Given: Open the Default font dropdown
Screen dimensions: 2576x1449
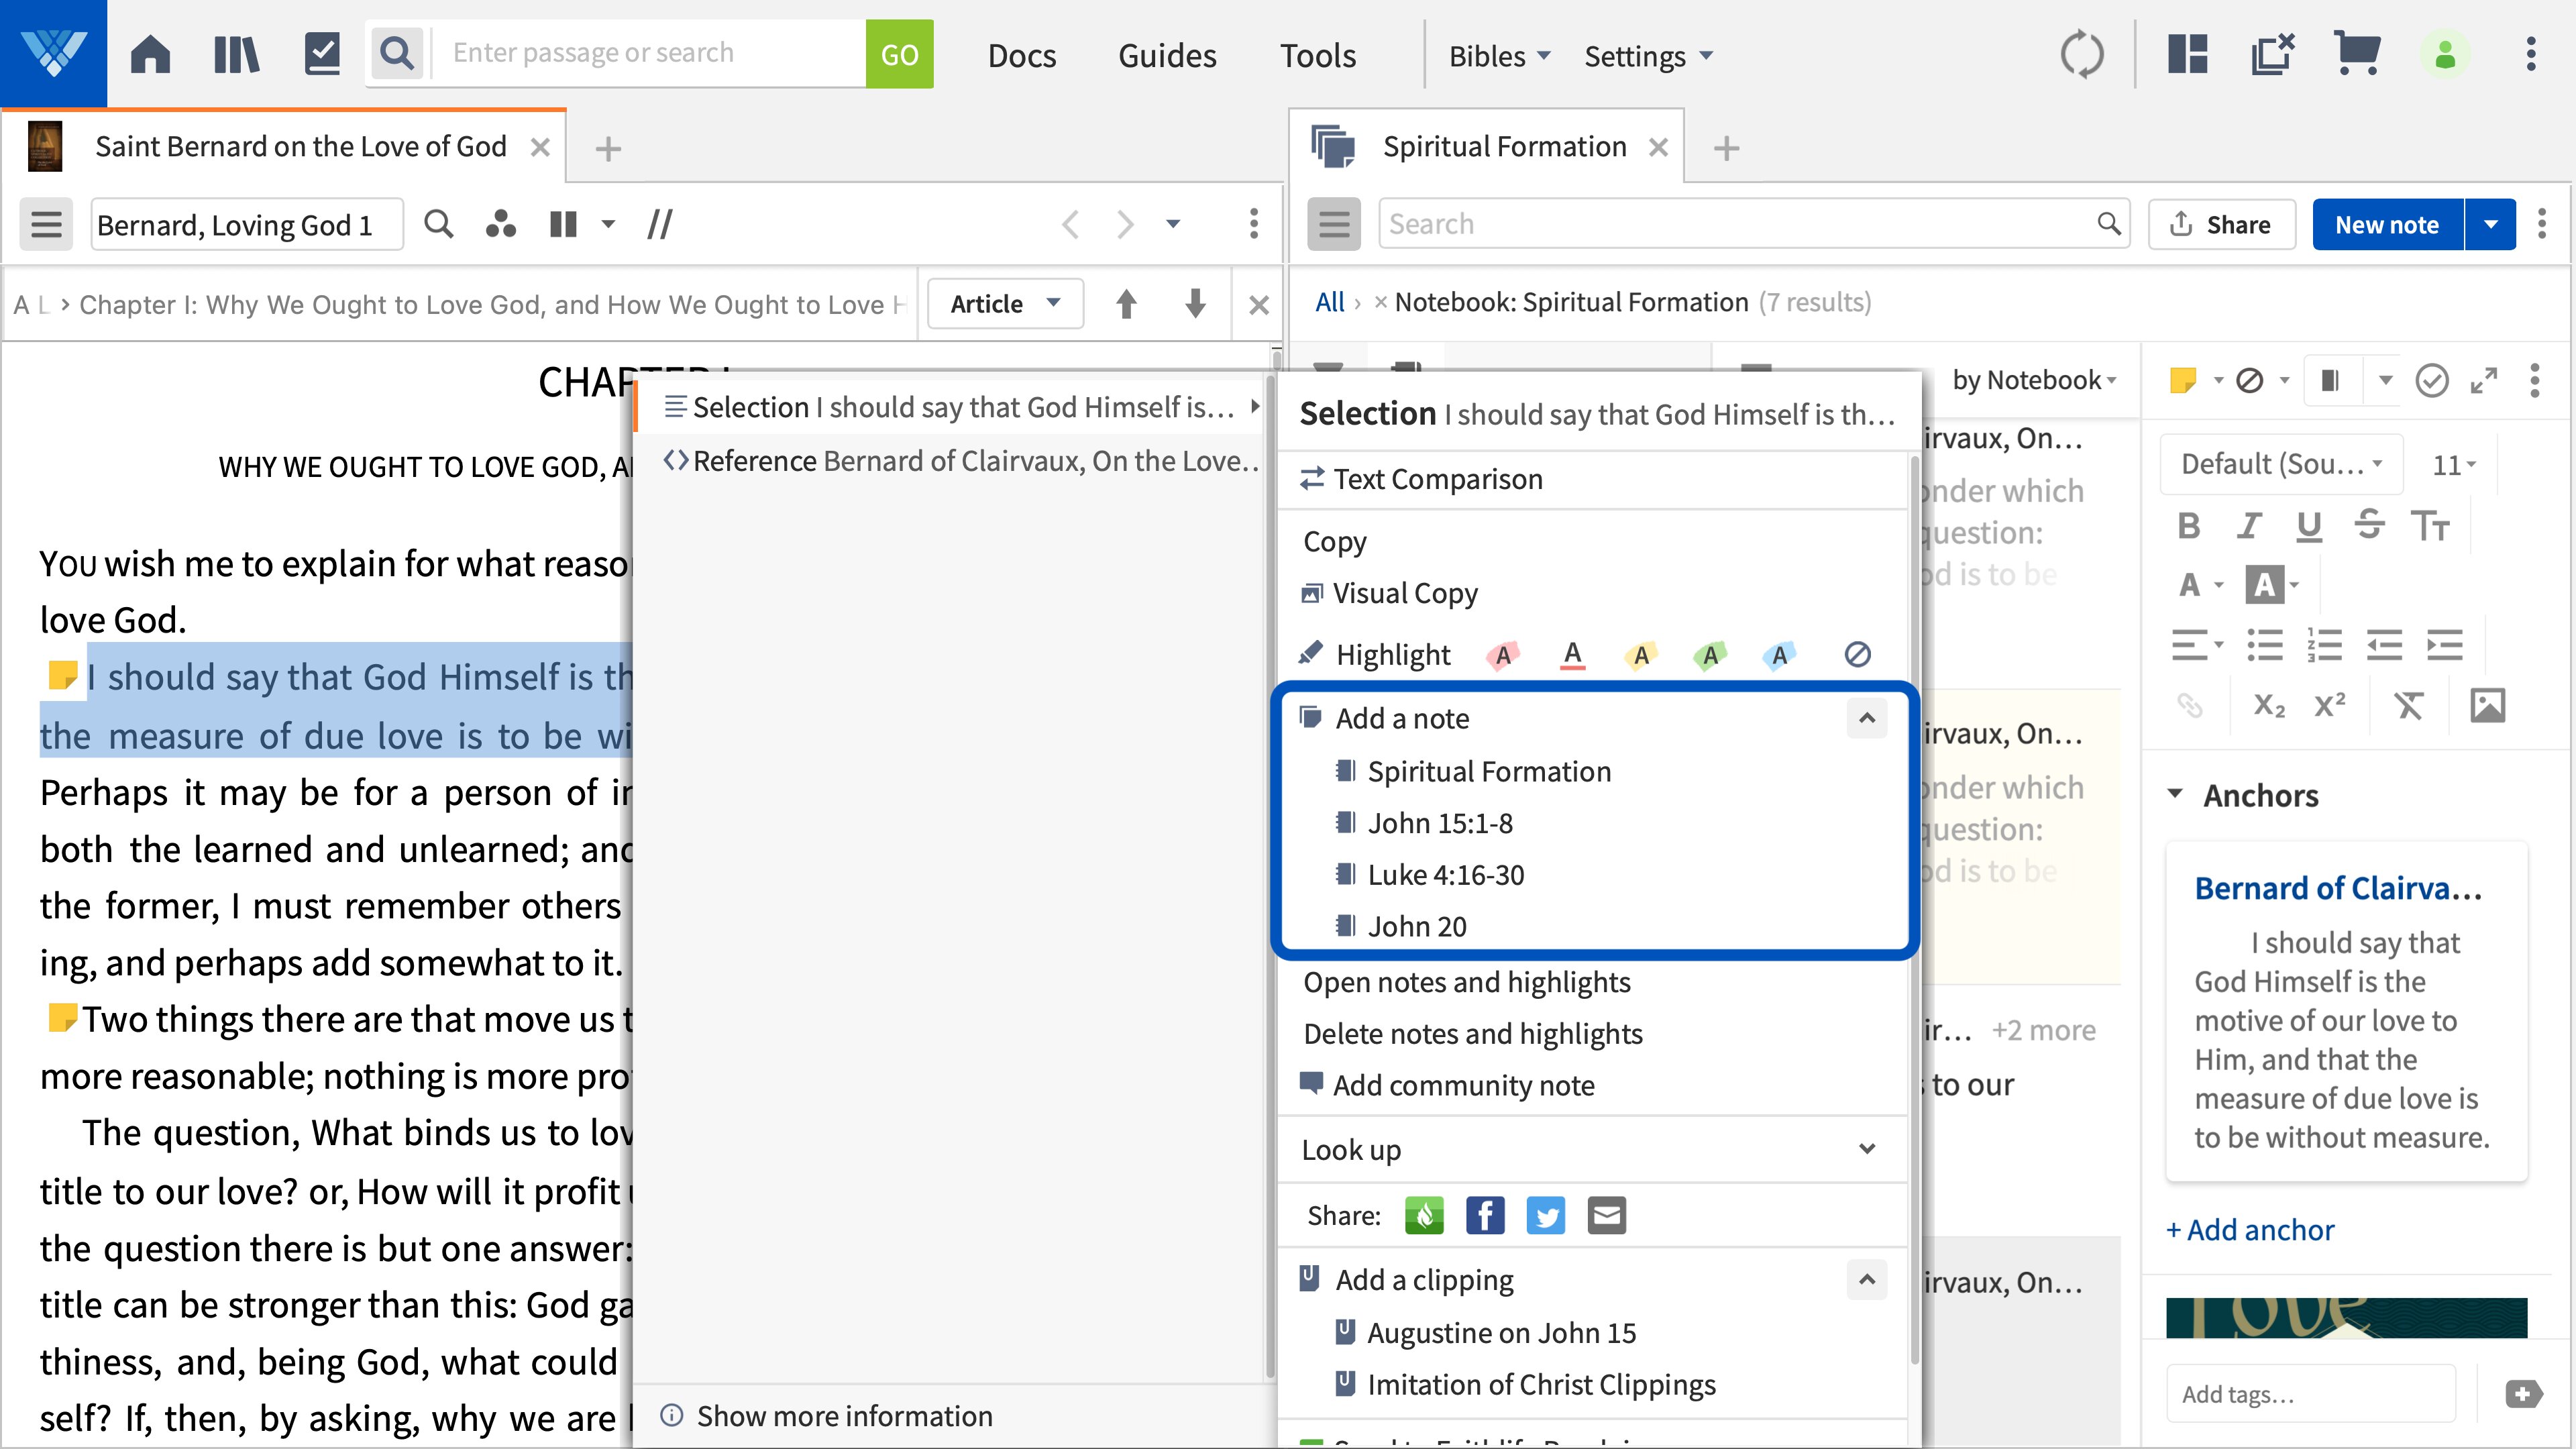Looking at the screenshot, I should (x=2281, y=464).
